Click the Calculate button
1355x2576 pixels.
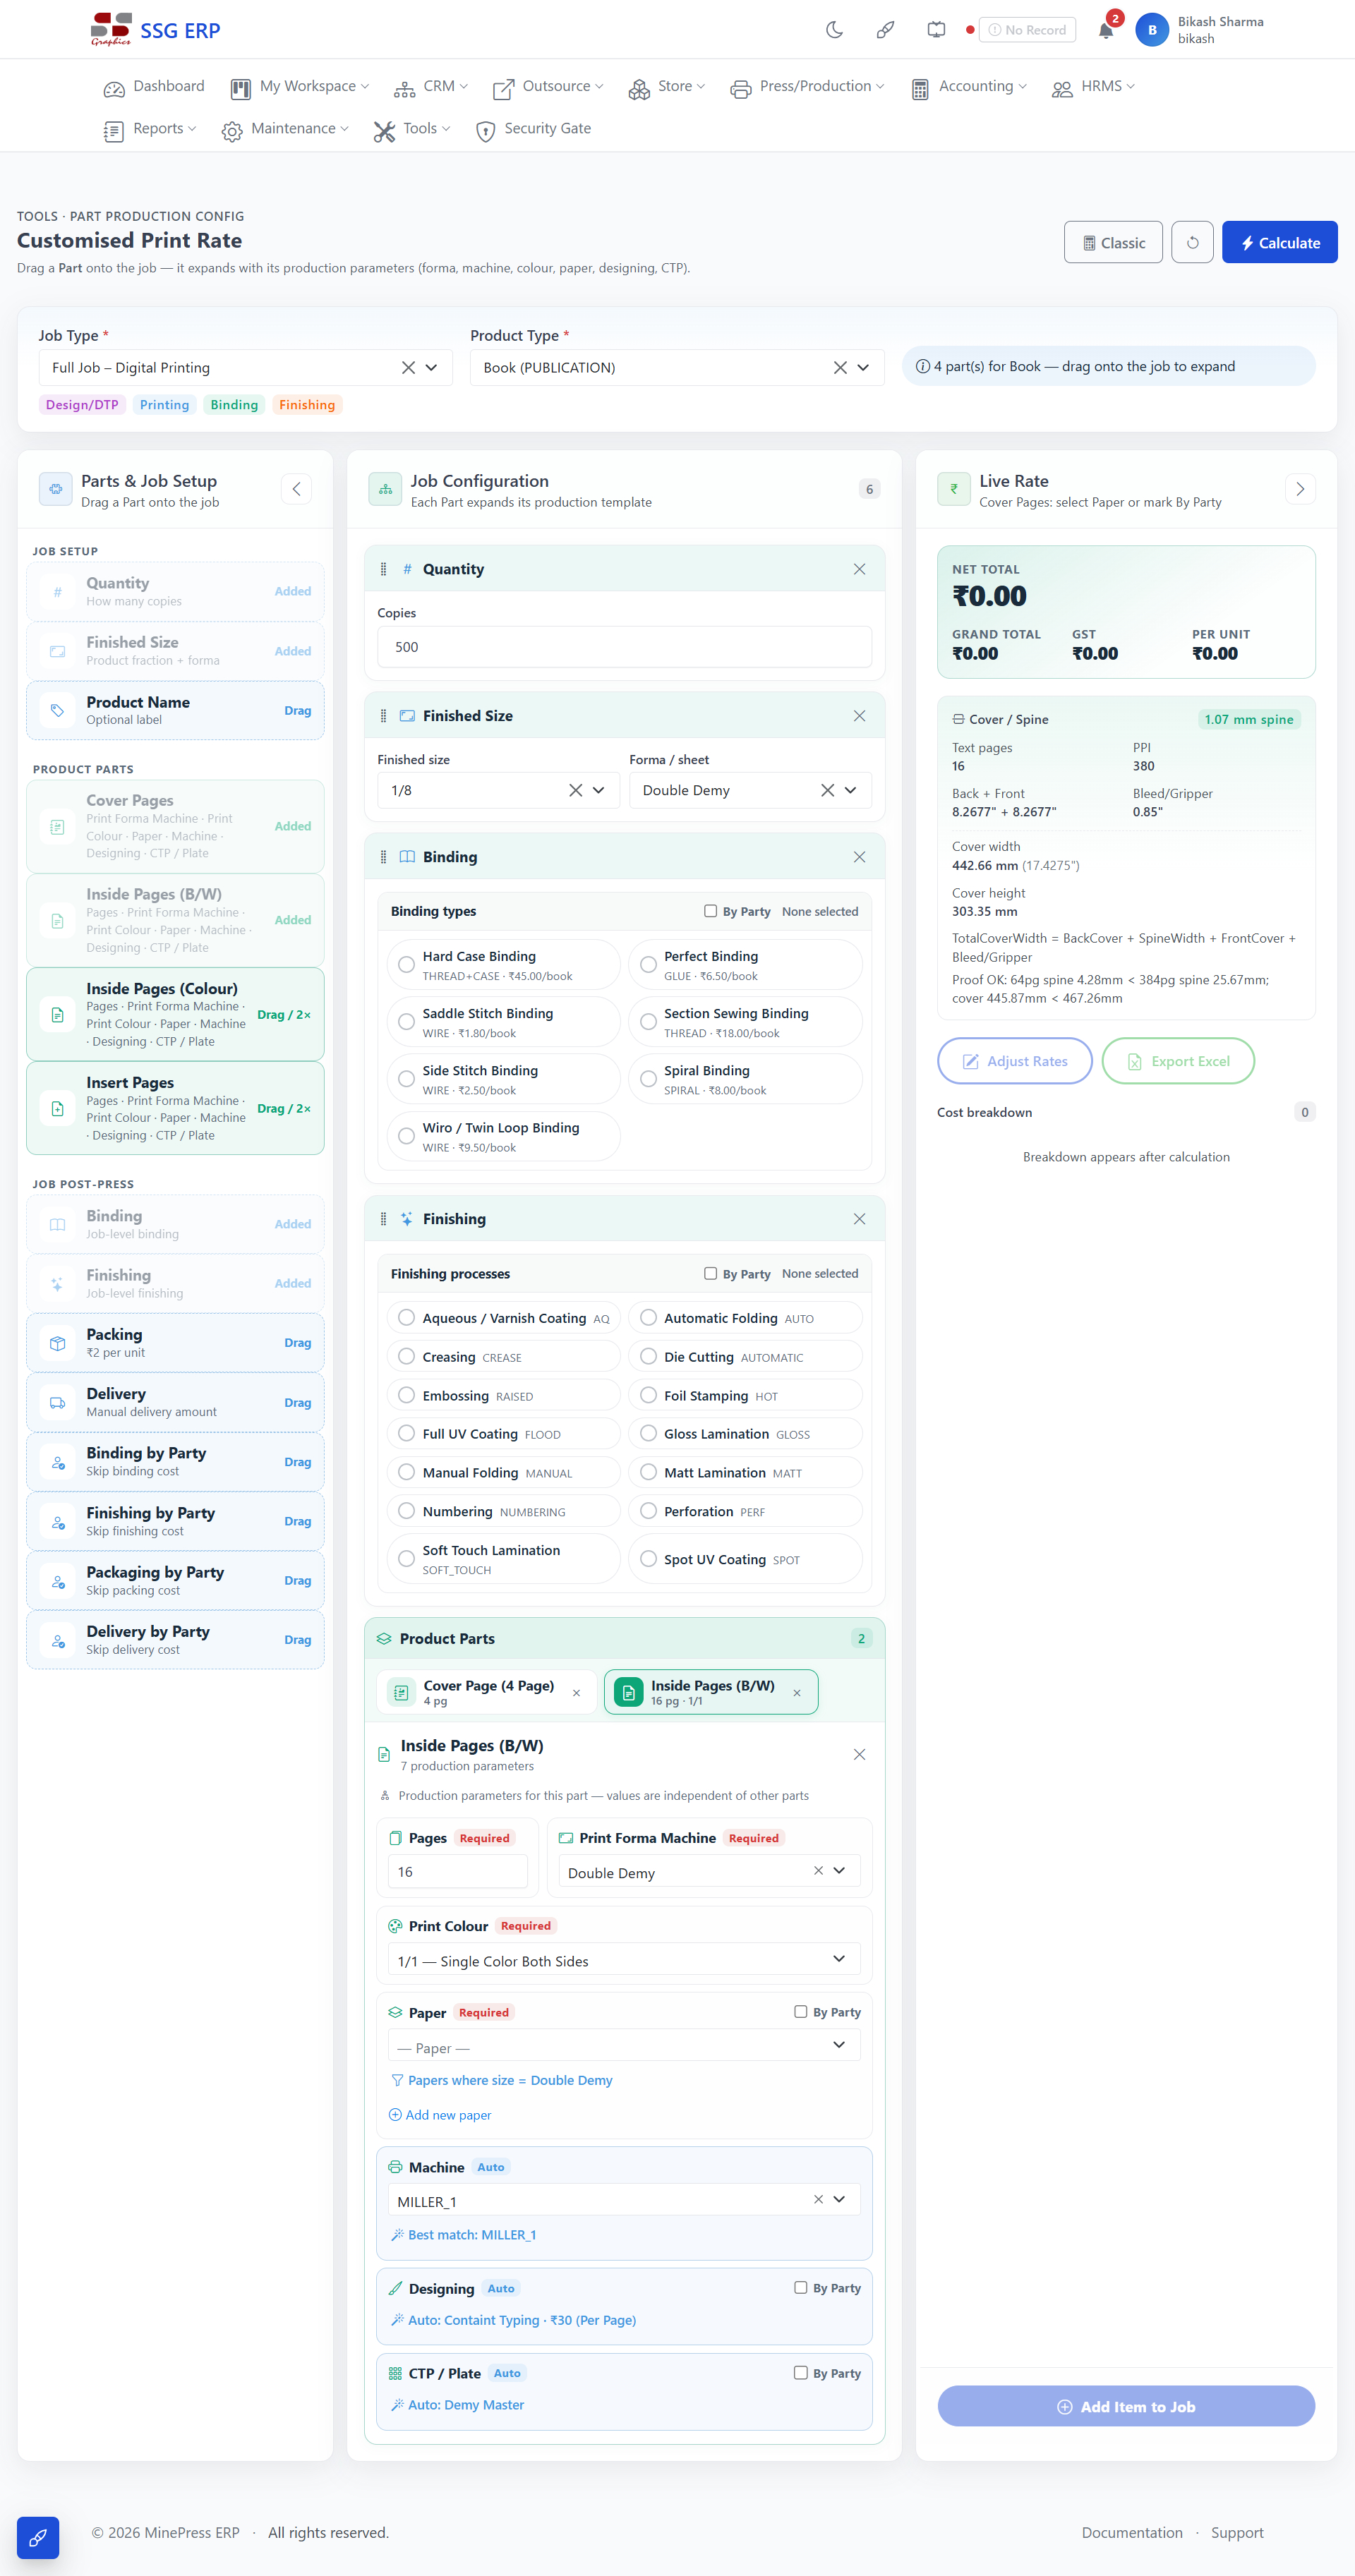[x=1279, y=242]
